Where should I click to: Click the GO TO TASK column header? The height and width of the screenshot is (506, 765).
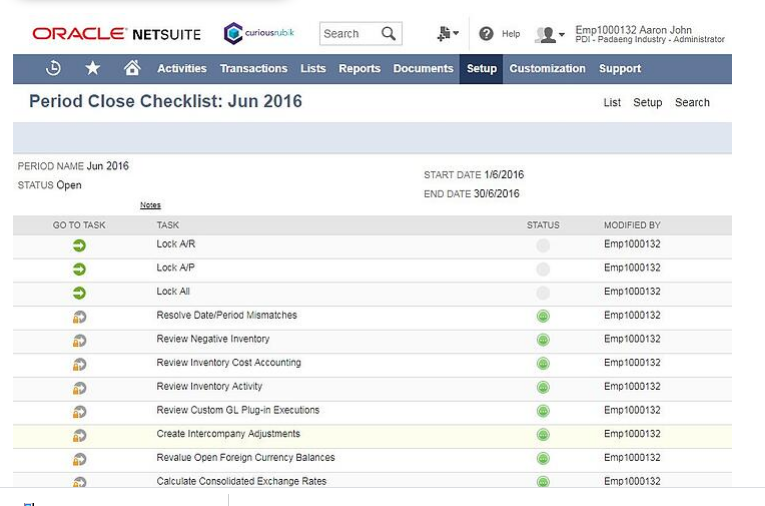tap(79, 225)
